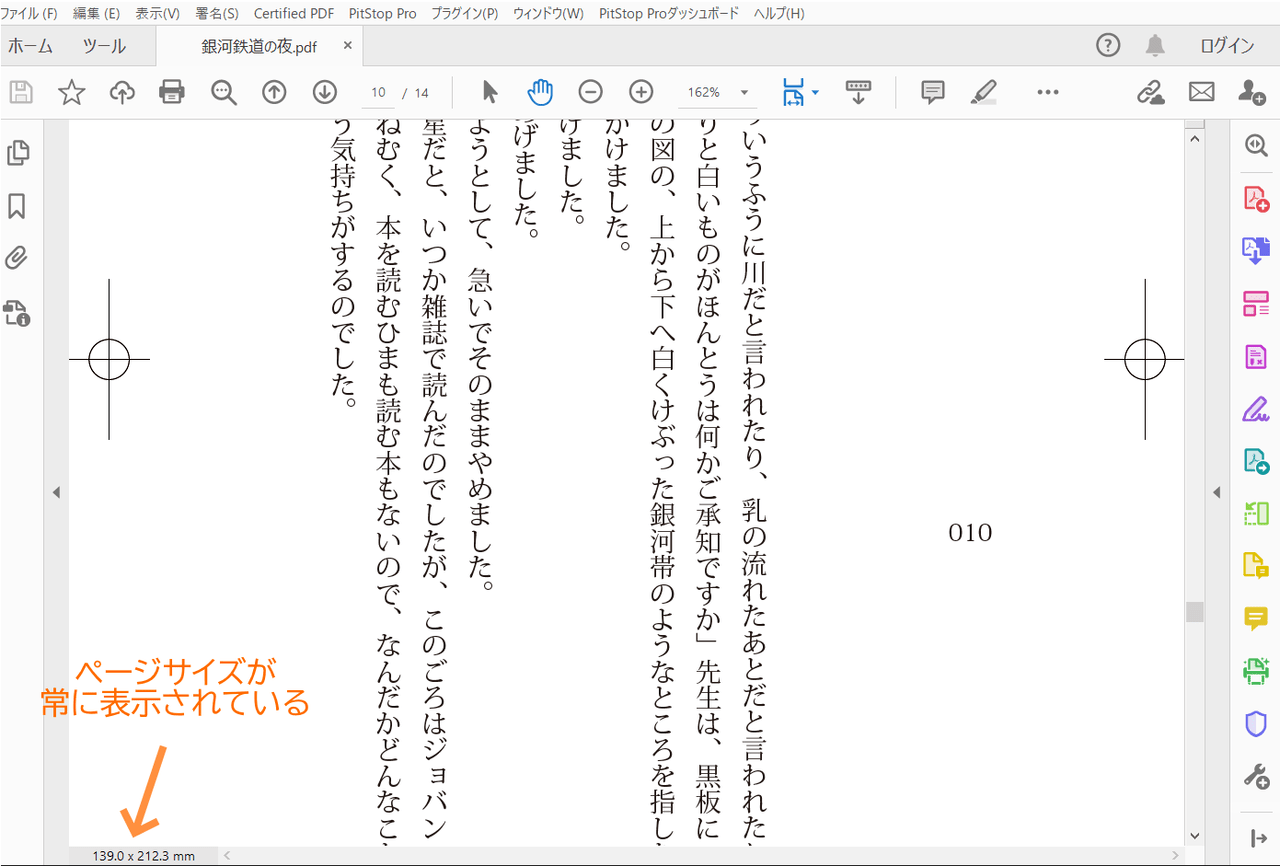Activate the Selection arrow tool
Screen dimensions: 1280x866
[489, 92]
